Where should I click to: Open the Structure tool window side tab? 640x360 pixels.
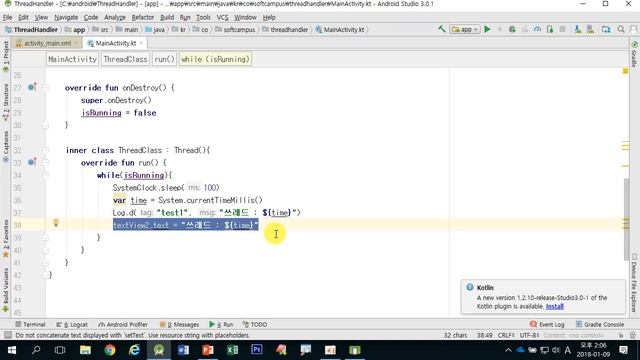click(5, 102)
